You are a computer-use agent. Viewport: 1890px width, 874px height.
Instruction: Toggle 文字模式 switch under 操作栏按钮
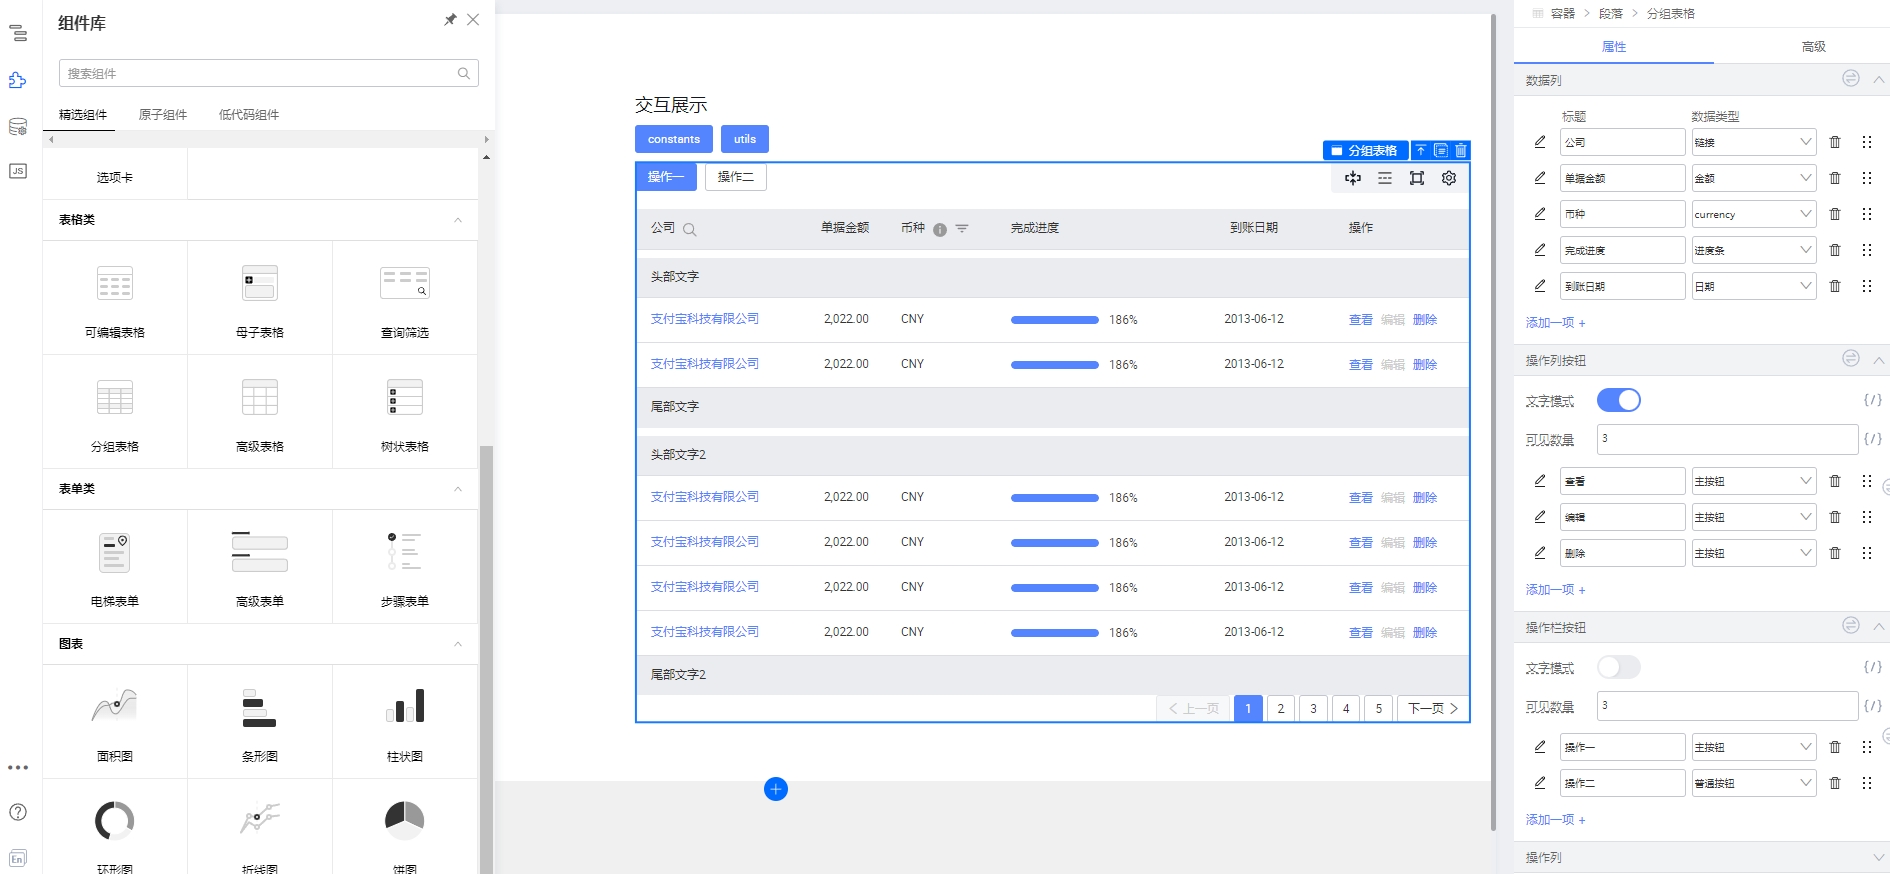click(x=1619, y=667)
